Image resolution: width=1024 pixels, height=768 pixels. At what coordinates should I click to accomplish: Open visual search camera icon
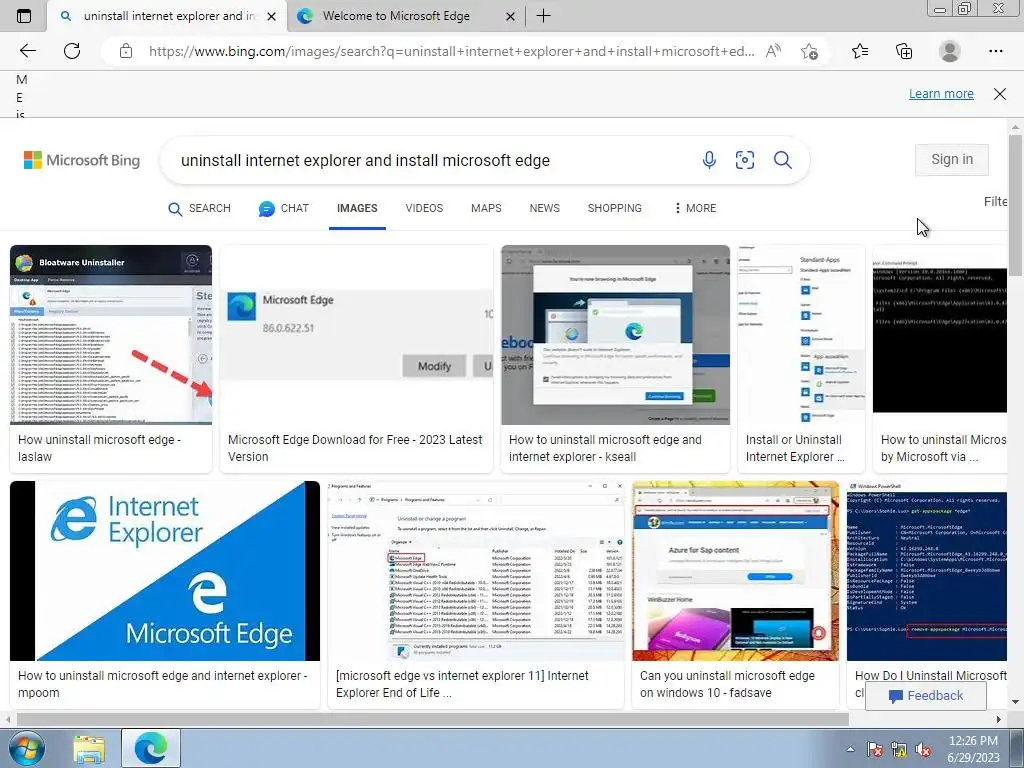point(745,160)
